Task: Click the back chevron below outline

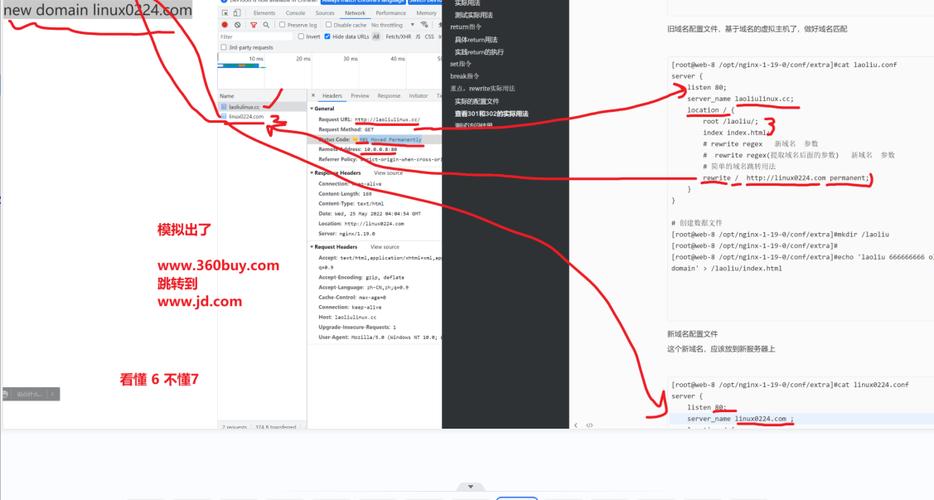Action: click(576, 425)
